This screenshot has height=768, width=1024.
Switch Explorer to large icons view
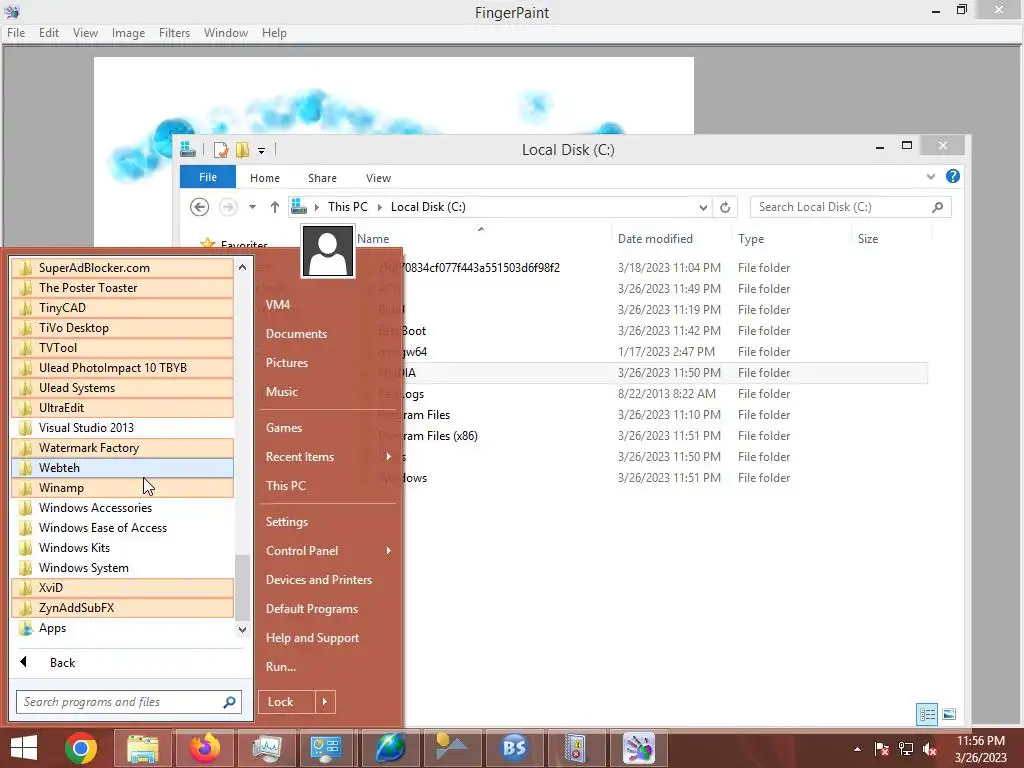tap(949, 714)
